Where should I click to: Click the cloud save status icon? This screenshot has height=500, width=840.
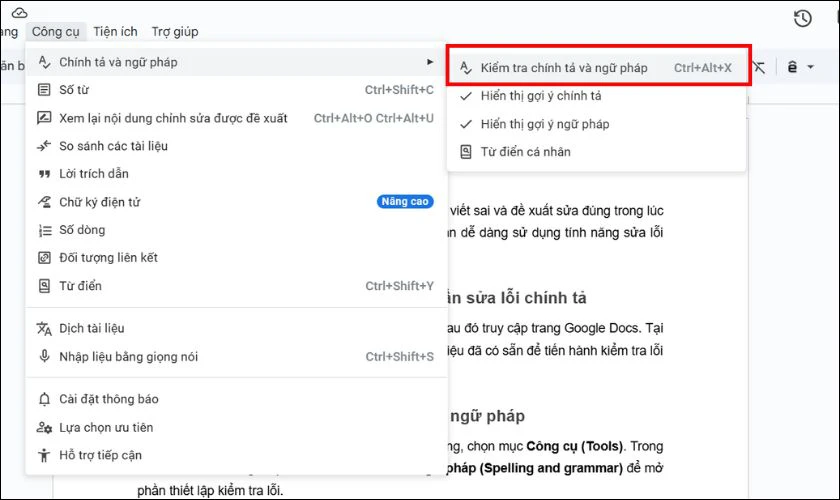point(19,12)
